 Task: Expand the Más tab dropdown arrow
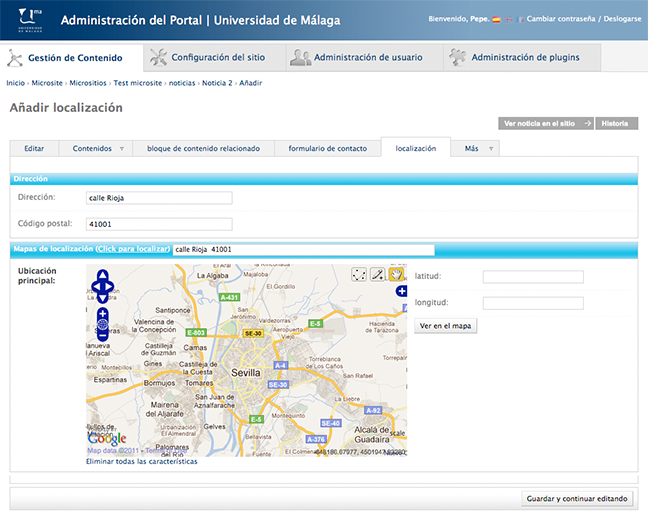(491, 149)
